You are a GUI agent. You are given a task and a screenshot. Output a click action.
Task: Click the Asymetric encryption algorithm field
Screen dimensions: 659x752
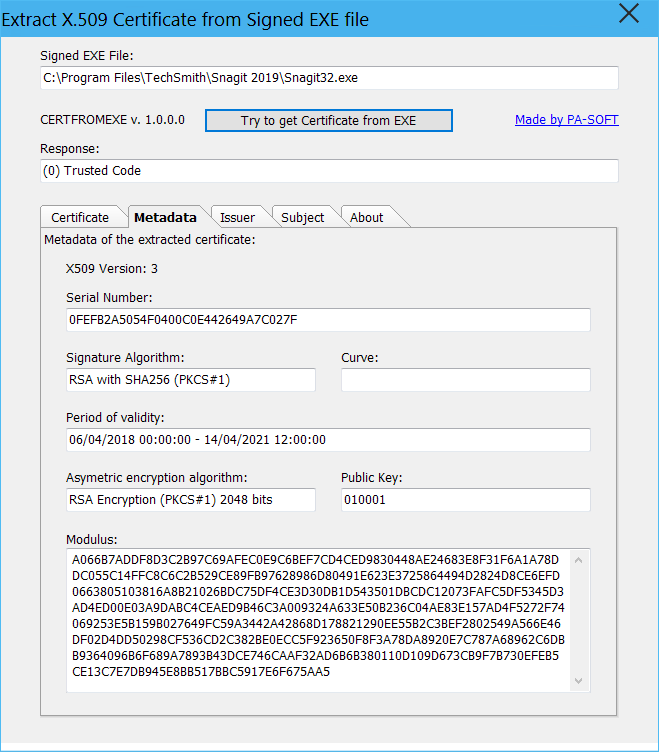pyautogui.click(x=190, y=500)
